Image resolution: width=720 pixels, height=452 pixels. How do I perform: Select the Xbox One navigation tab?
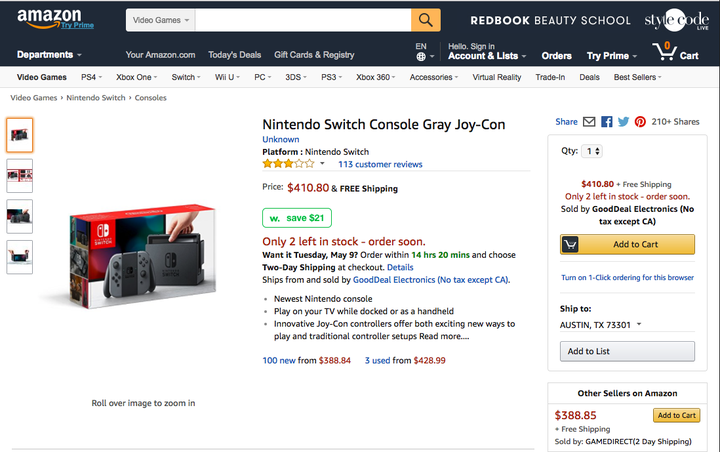(x=136, y=77)
